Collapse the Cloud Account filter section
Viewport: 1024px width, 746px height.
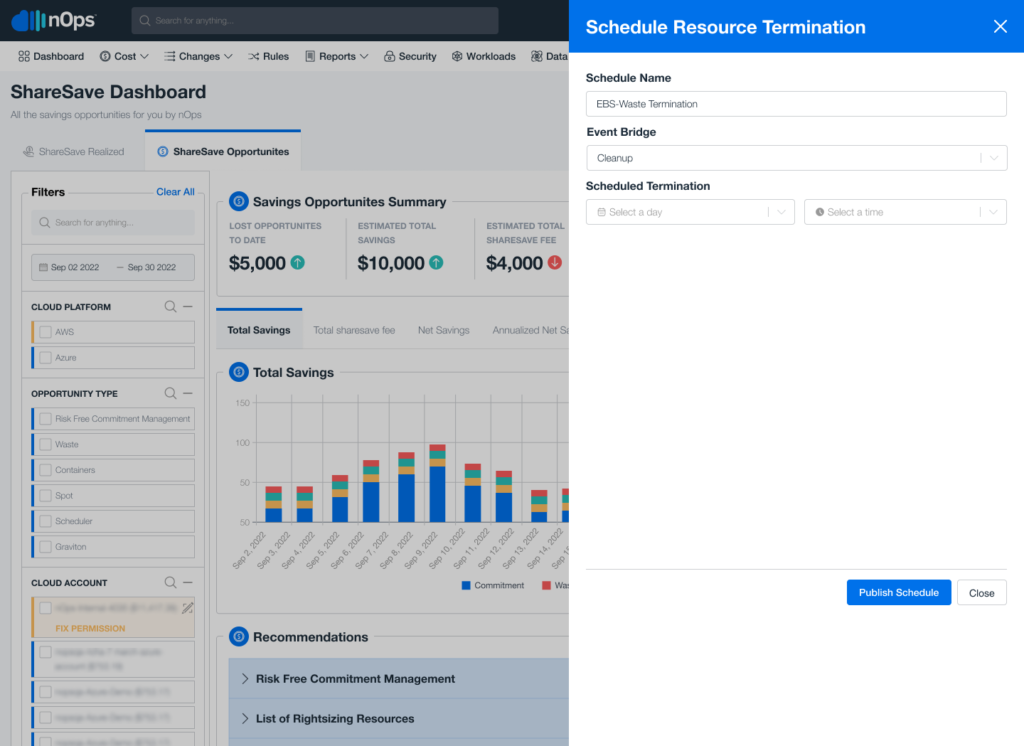[x=188, y=582]
